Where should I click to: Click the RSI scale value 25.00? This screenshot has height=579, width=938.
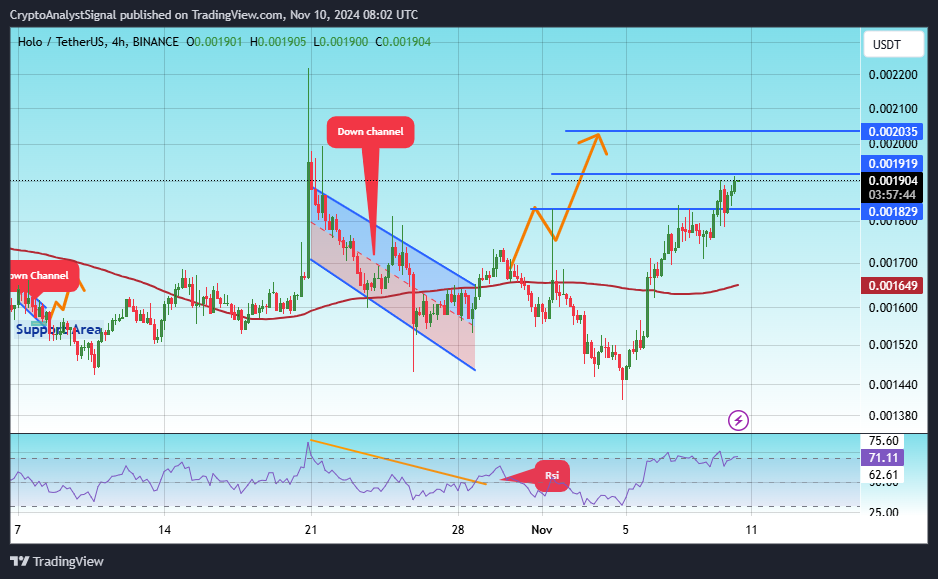(884, 512)
